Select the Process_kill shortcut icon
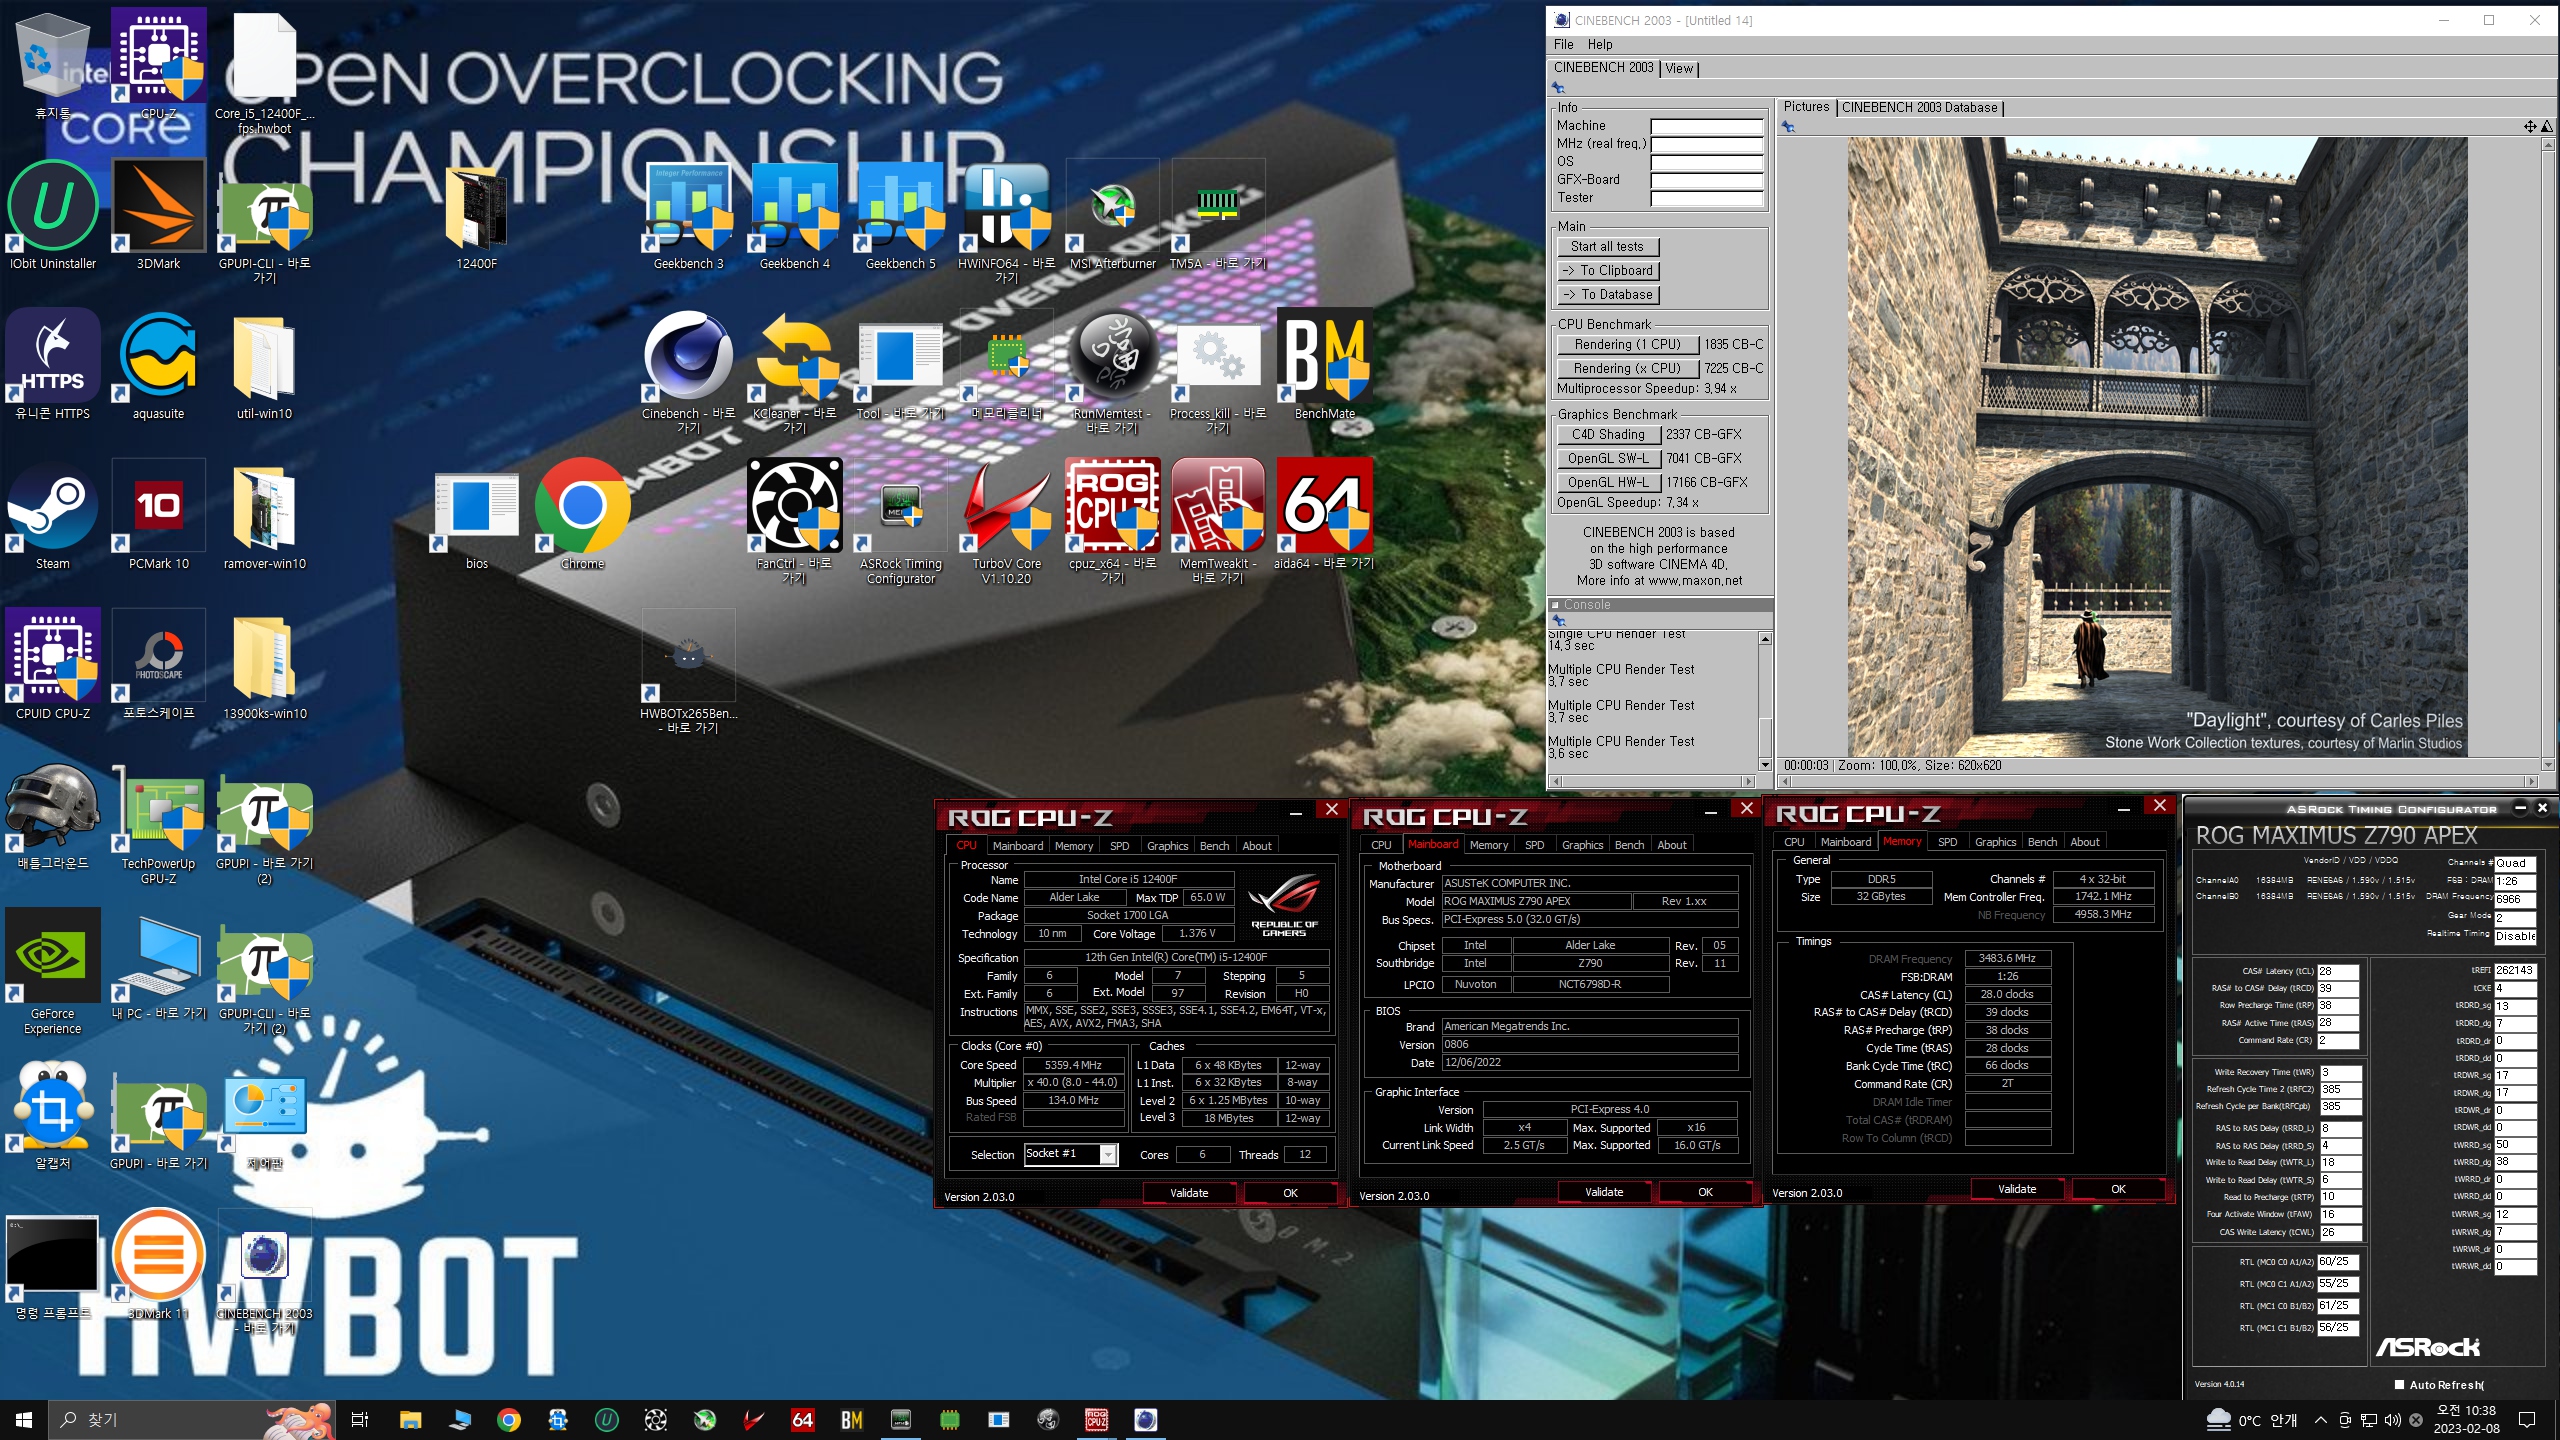Viewport: 2560px width, 1440px height. tap(1218, 372)
